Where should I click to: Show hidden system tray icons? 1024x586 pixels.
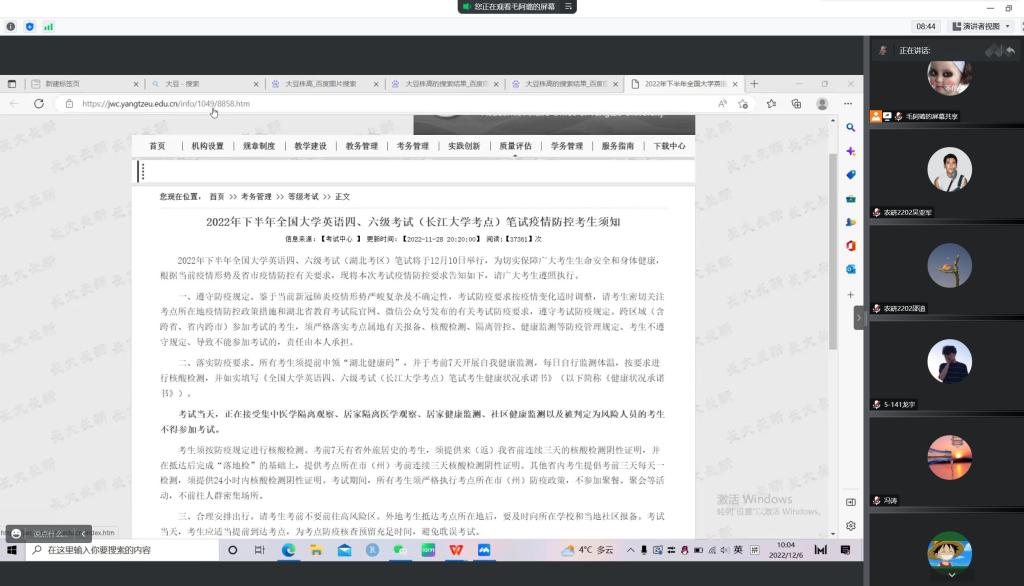click(x=630, y=550)
